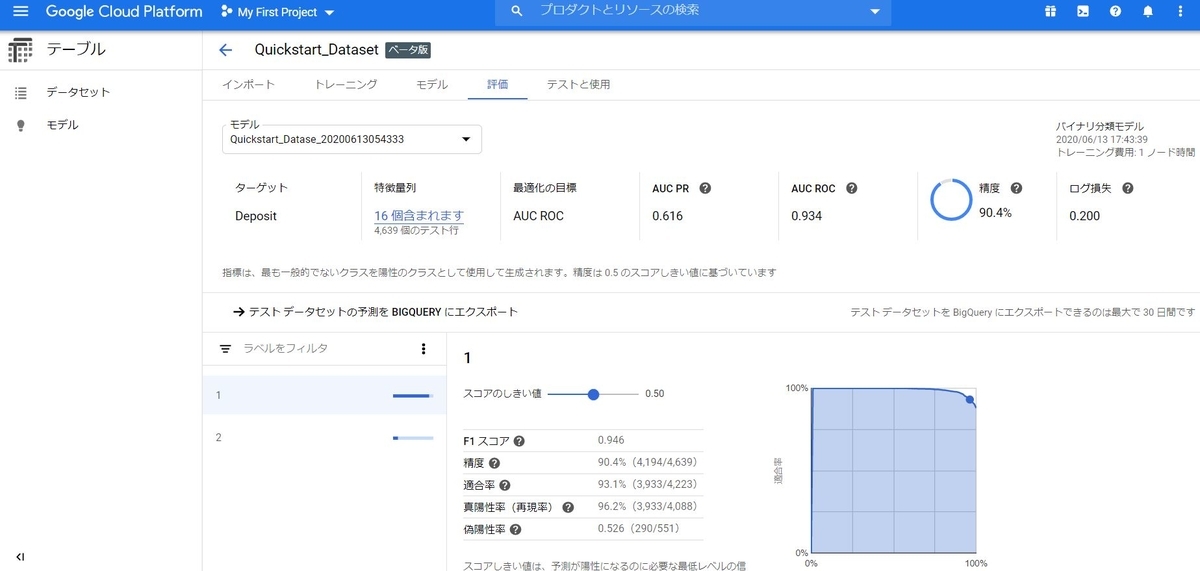Viewport: 1200px width, 571px height.
Task: Switch to the インポート tab
Action: pyautogui.click(x=248, y=85)
